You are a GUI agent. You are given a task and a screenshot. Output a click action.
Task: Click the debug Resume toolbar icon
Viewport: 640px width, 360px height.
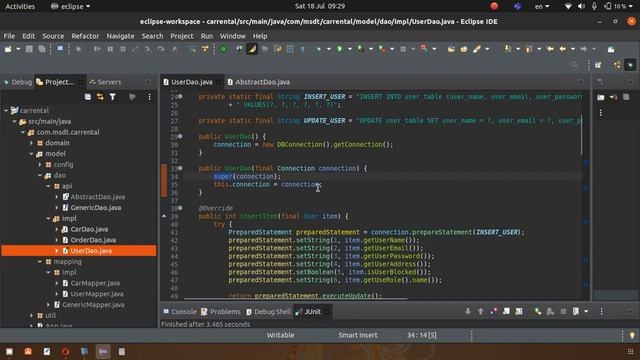97,49
